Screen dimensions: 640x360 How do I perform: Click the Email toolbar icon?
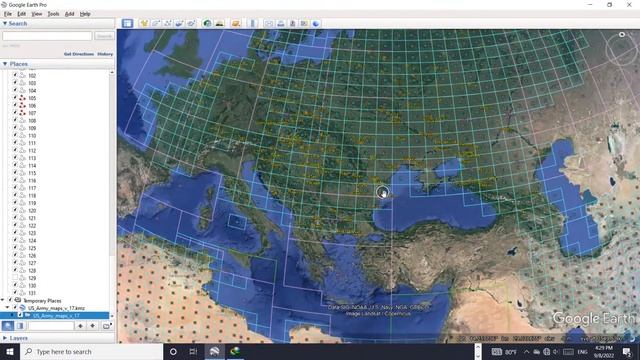269,23
